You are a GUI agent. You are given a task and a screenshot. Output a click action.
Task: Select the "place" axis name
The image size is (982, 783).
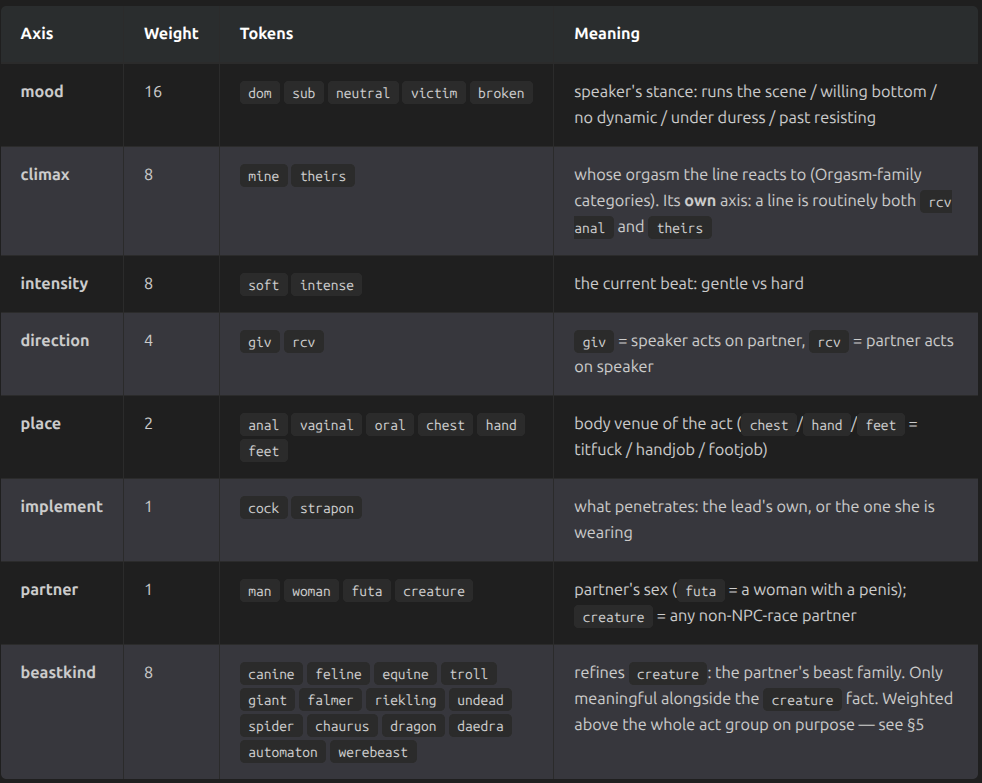pyautogui.click(x=41, y=424)
